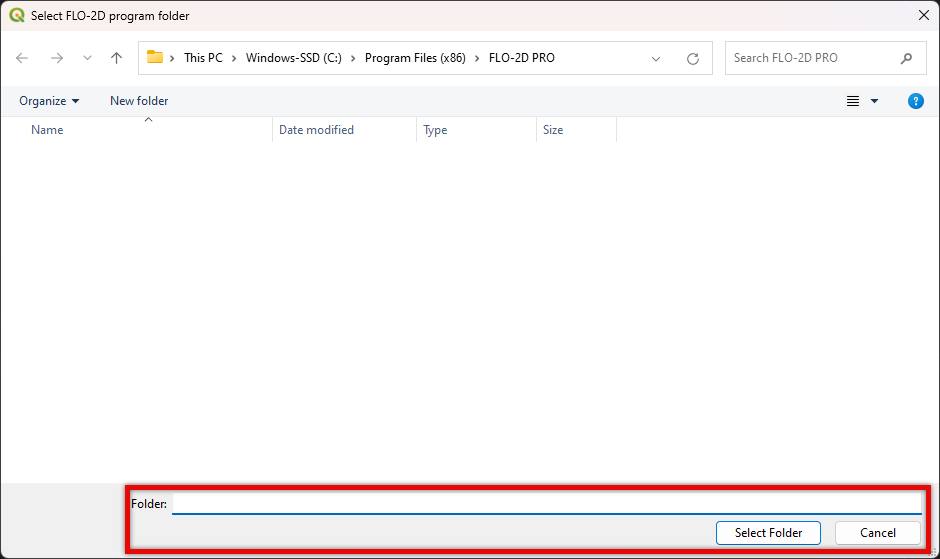Click the Back navigation arrow
This screenshot has width=940, height=559.
coord(23,58)
